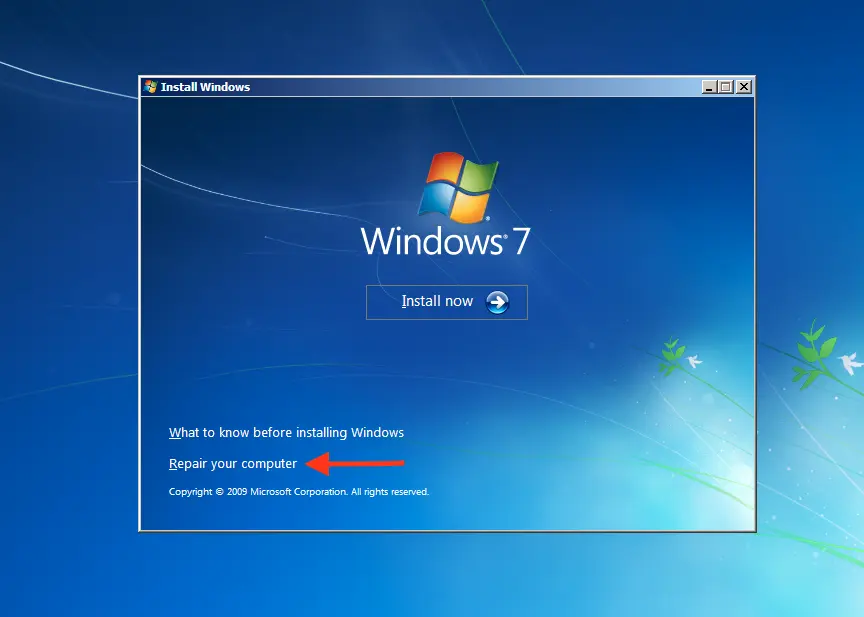Image resolution: width=864 pixels, height=617 pixels.
Task: Close the Install Windows dialog
Action: (x=743, y=87)
